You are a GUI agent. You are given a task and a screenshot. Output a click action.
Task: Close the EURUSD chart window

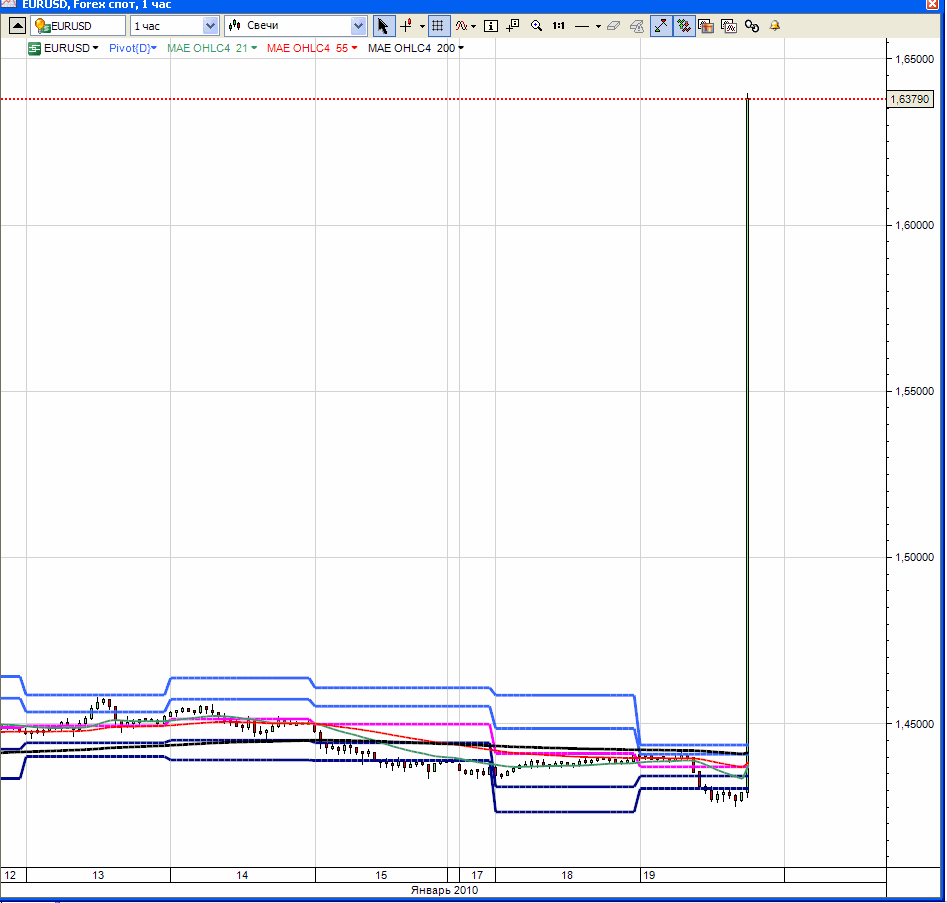click(x=933, y=4)
